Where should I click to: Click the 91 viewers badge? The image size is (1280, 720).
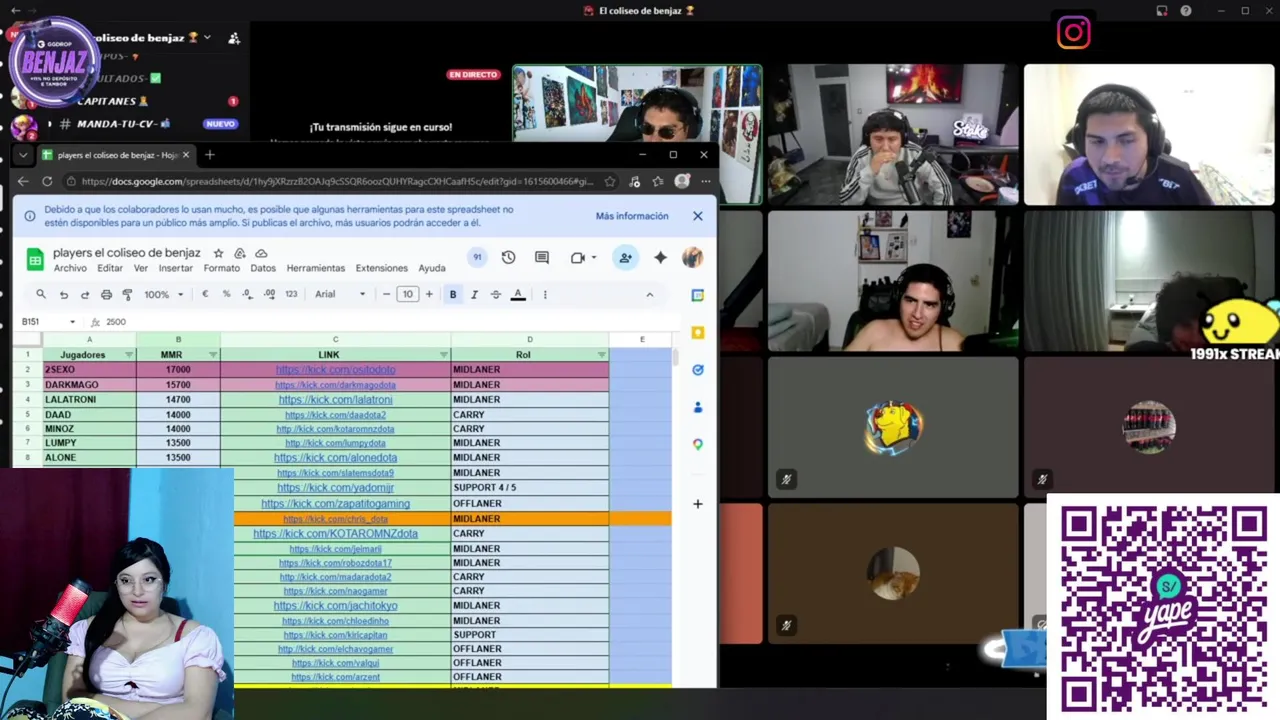point(477,257)
